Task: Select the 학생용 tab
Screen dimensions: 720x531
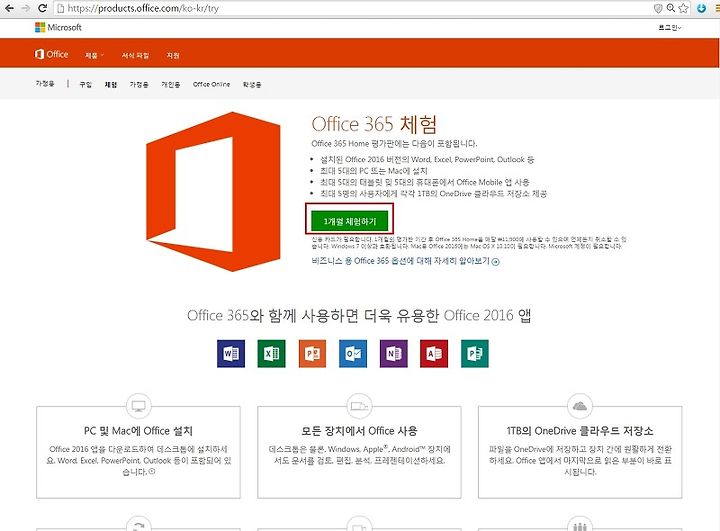Action: click(x=252, y=85)
